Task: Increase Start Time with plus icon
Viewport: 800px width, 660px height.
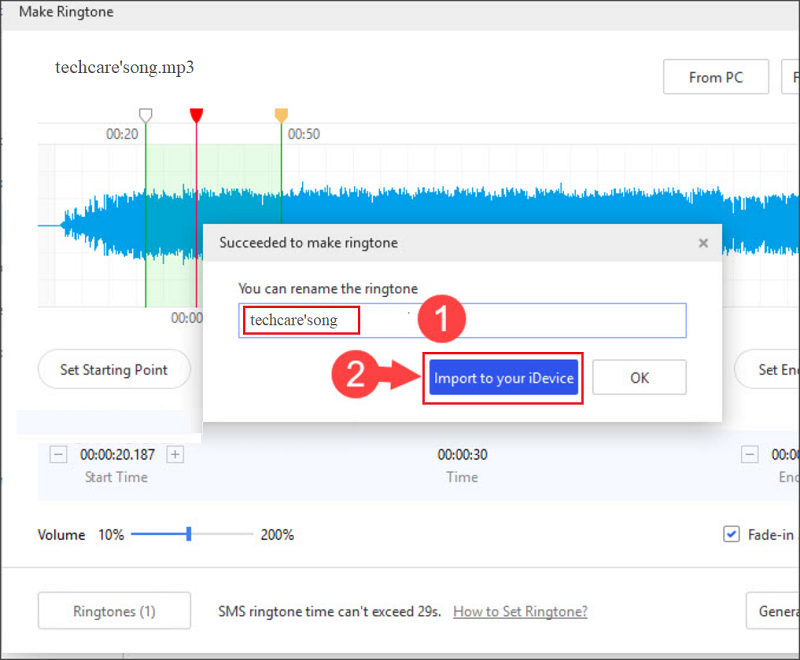Action: [175, 455]
